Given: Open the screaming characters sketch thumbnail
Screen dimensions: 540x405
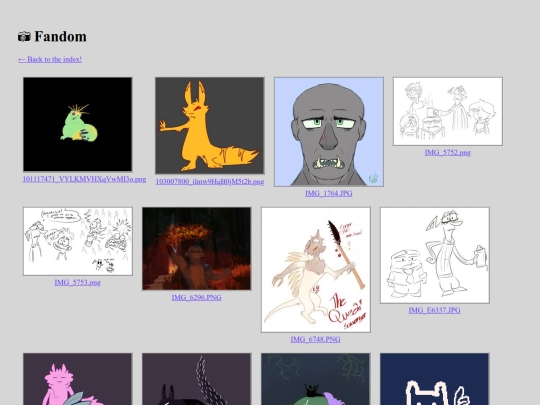Looking at the screenshot, I should [78, 241].
